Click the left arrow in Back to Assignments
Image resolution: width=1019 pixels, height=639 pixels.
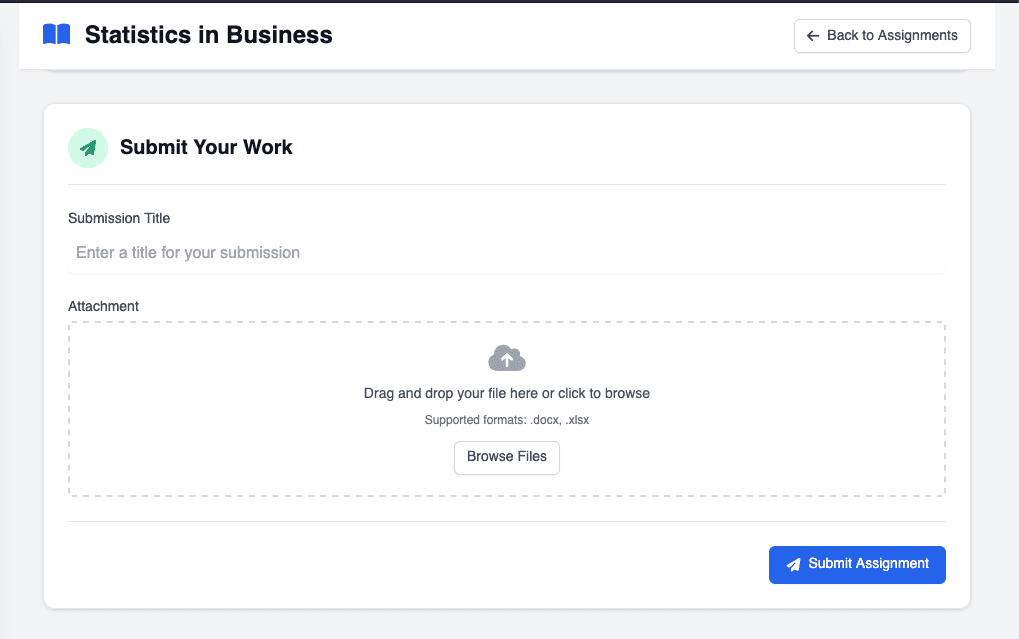(x=813, y=36)
